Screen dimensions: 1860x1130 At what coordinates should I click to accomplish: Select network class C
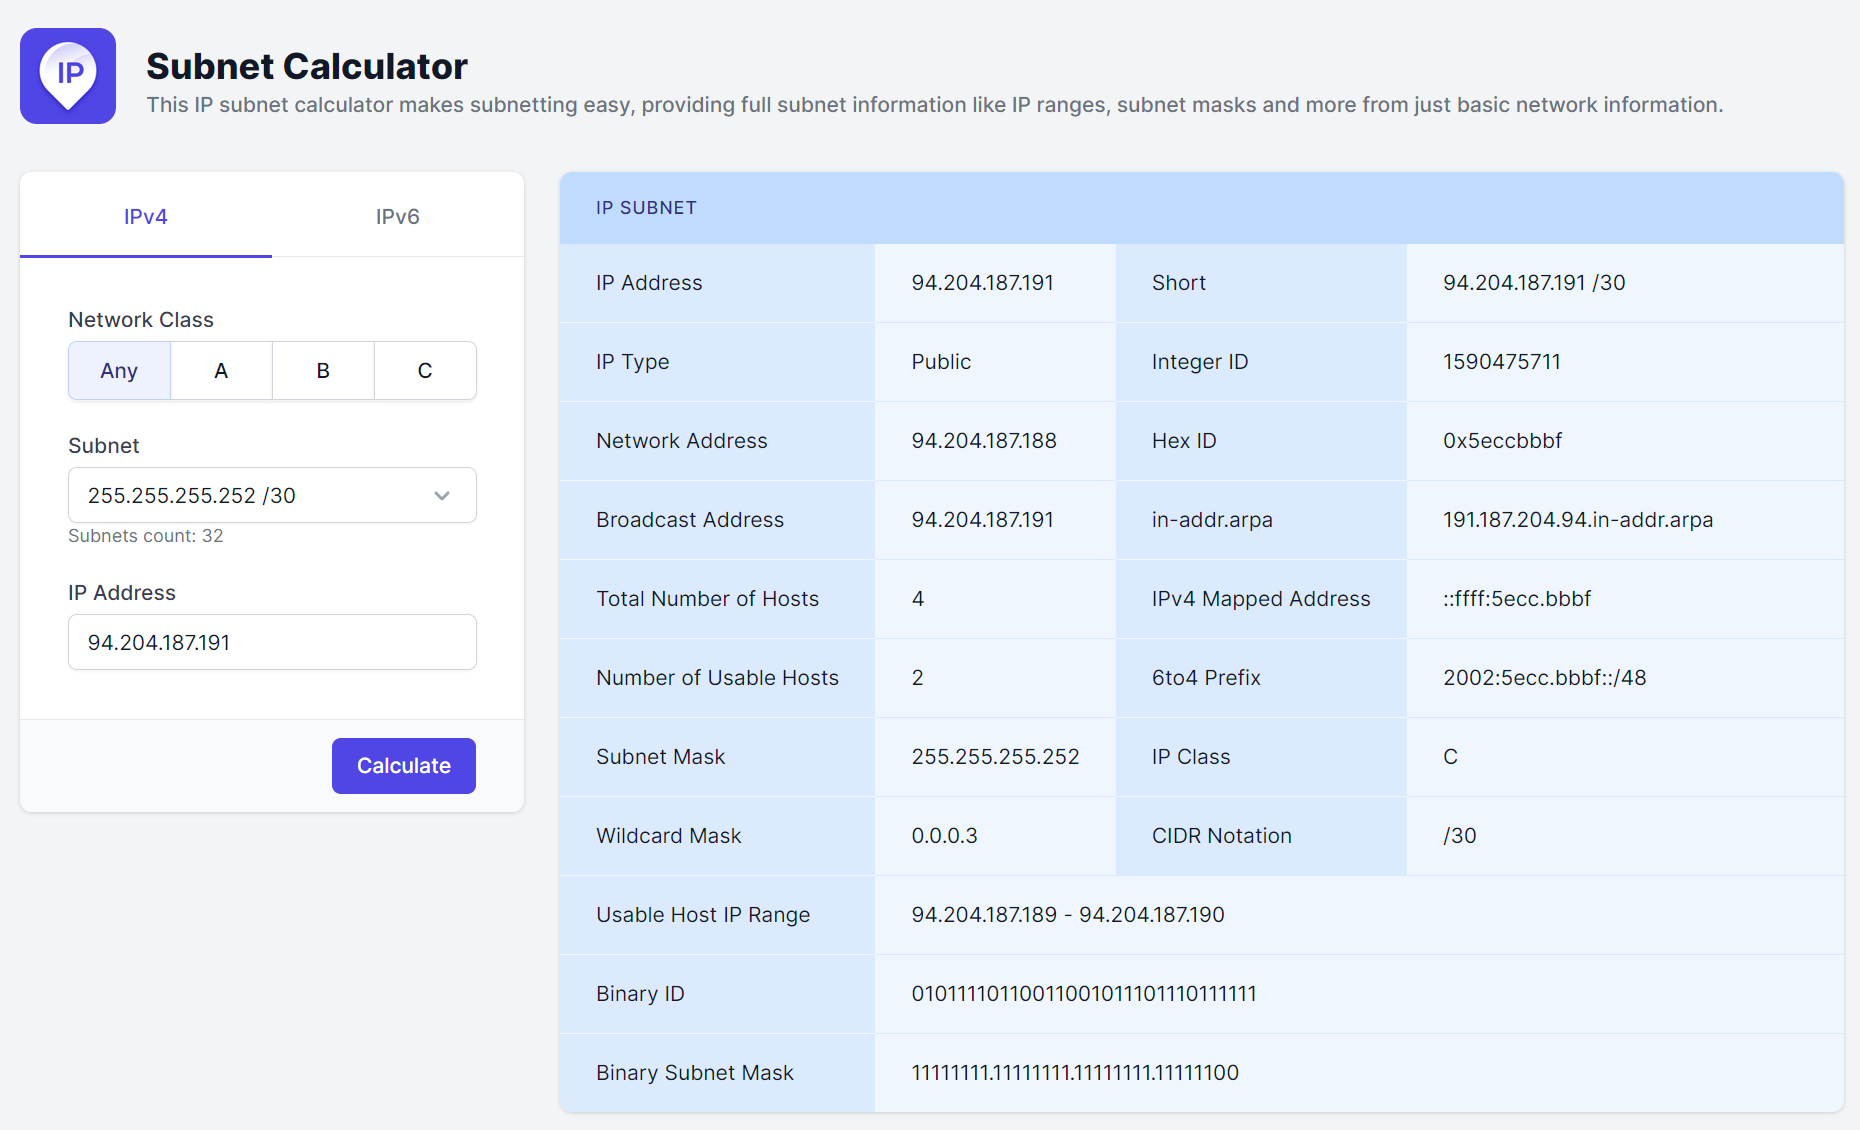tap(425, 371)
